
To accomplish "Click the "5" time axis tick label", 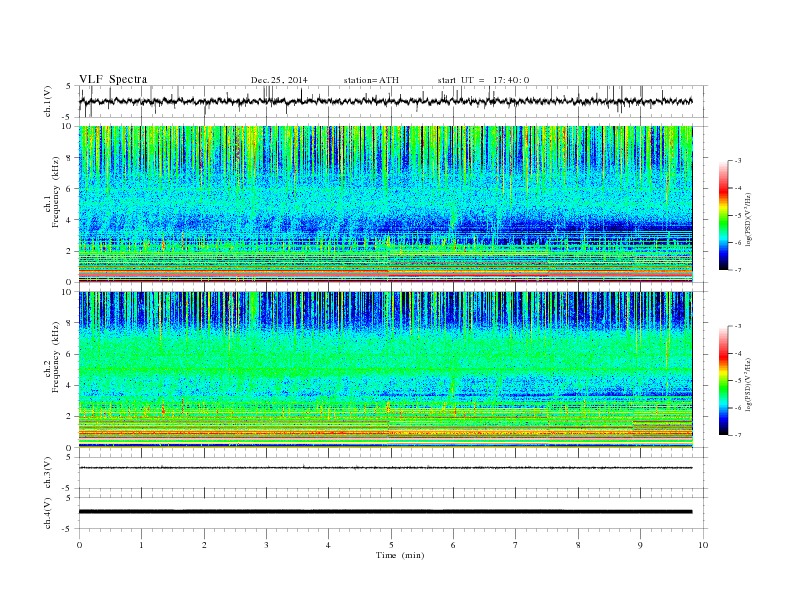I will click(391, 545).
